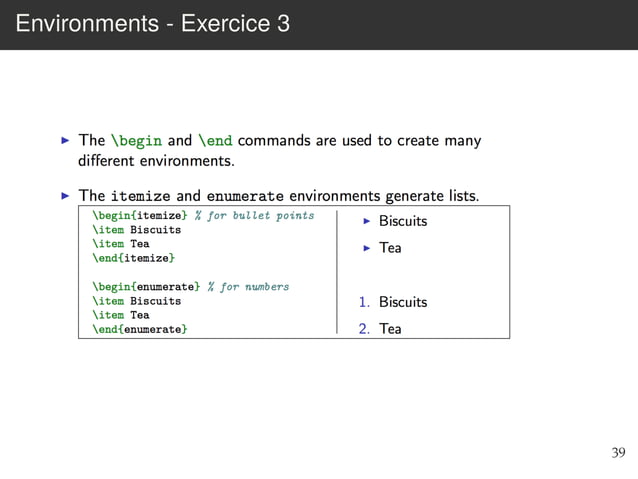The height and width of the screenshot is (479, 638).
Task: Click the word enumerate in the sentence
Action: (x=245, y=196)
